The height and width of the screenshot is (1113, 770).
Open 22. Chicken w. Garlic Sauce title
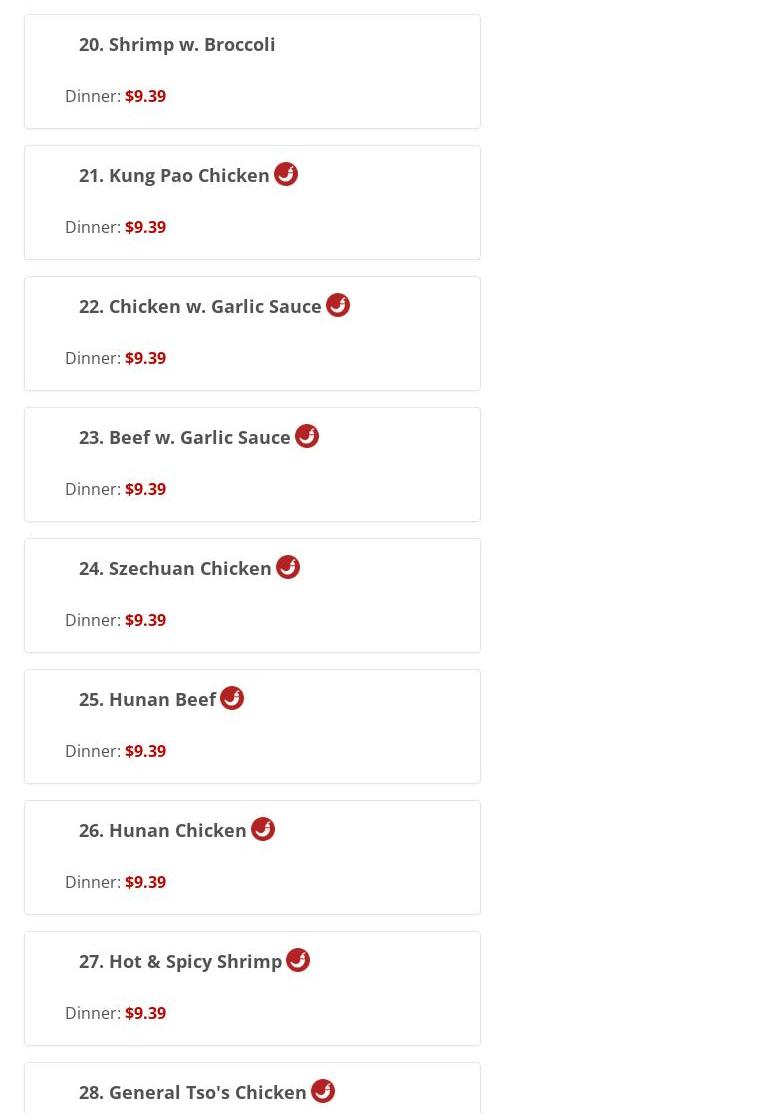pyautogui.click(x=200, y=307)
